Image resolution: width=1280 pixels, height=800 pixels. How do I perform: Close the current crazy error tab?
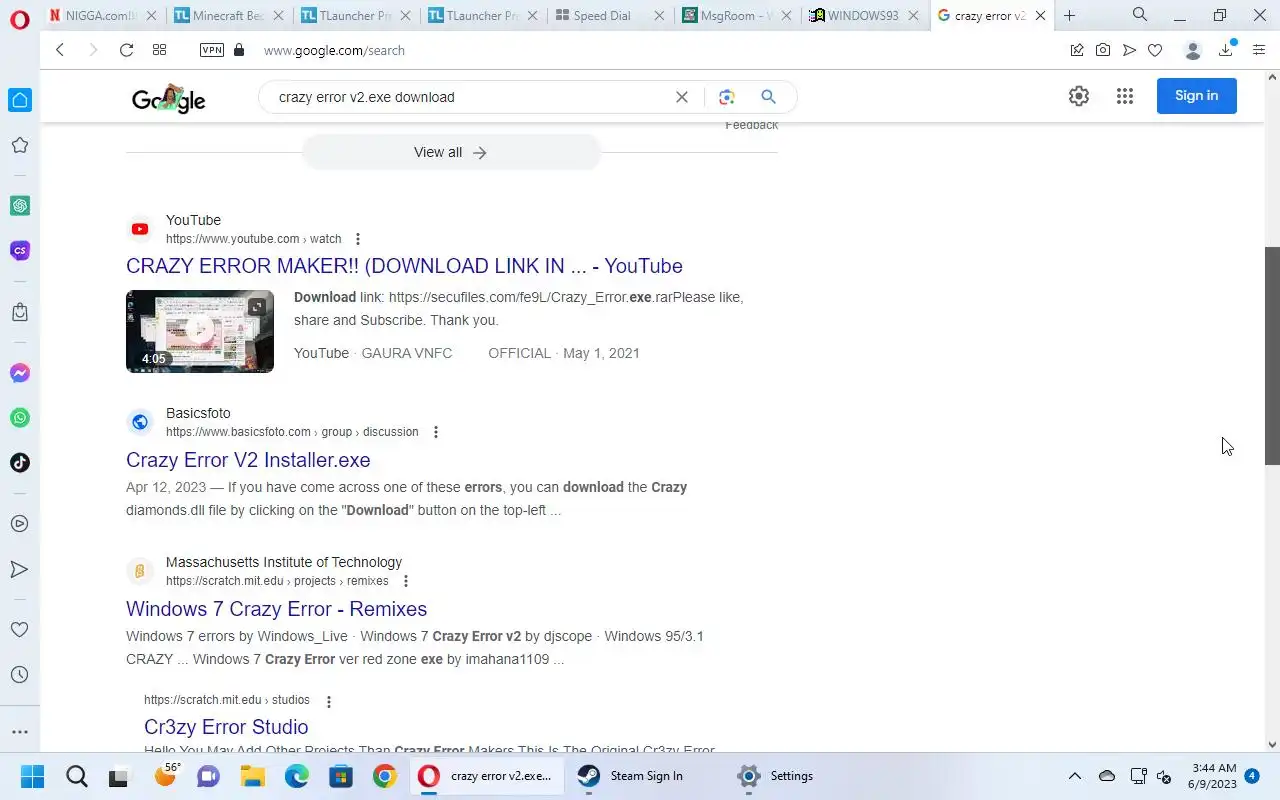pos(1041,16)
